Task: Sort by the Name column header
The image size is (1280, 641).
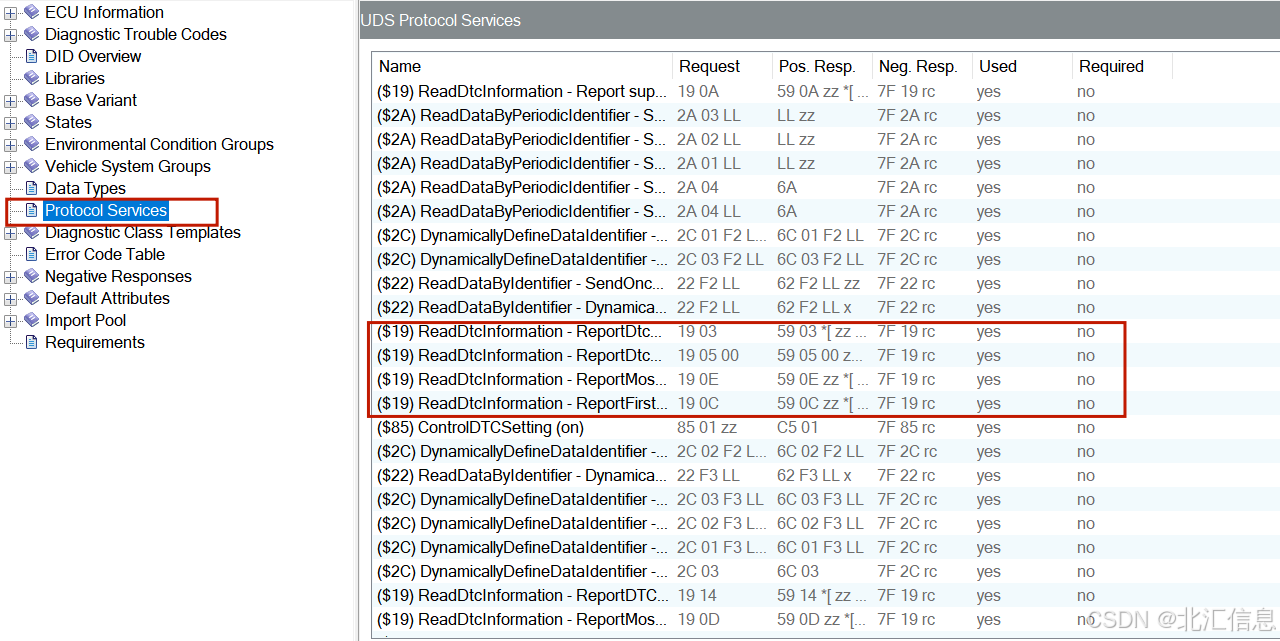Action: click(x=522, y=66)
